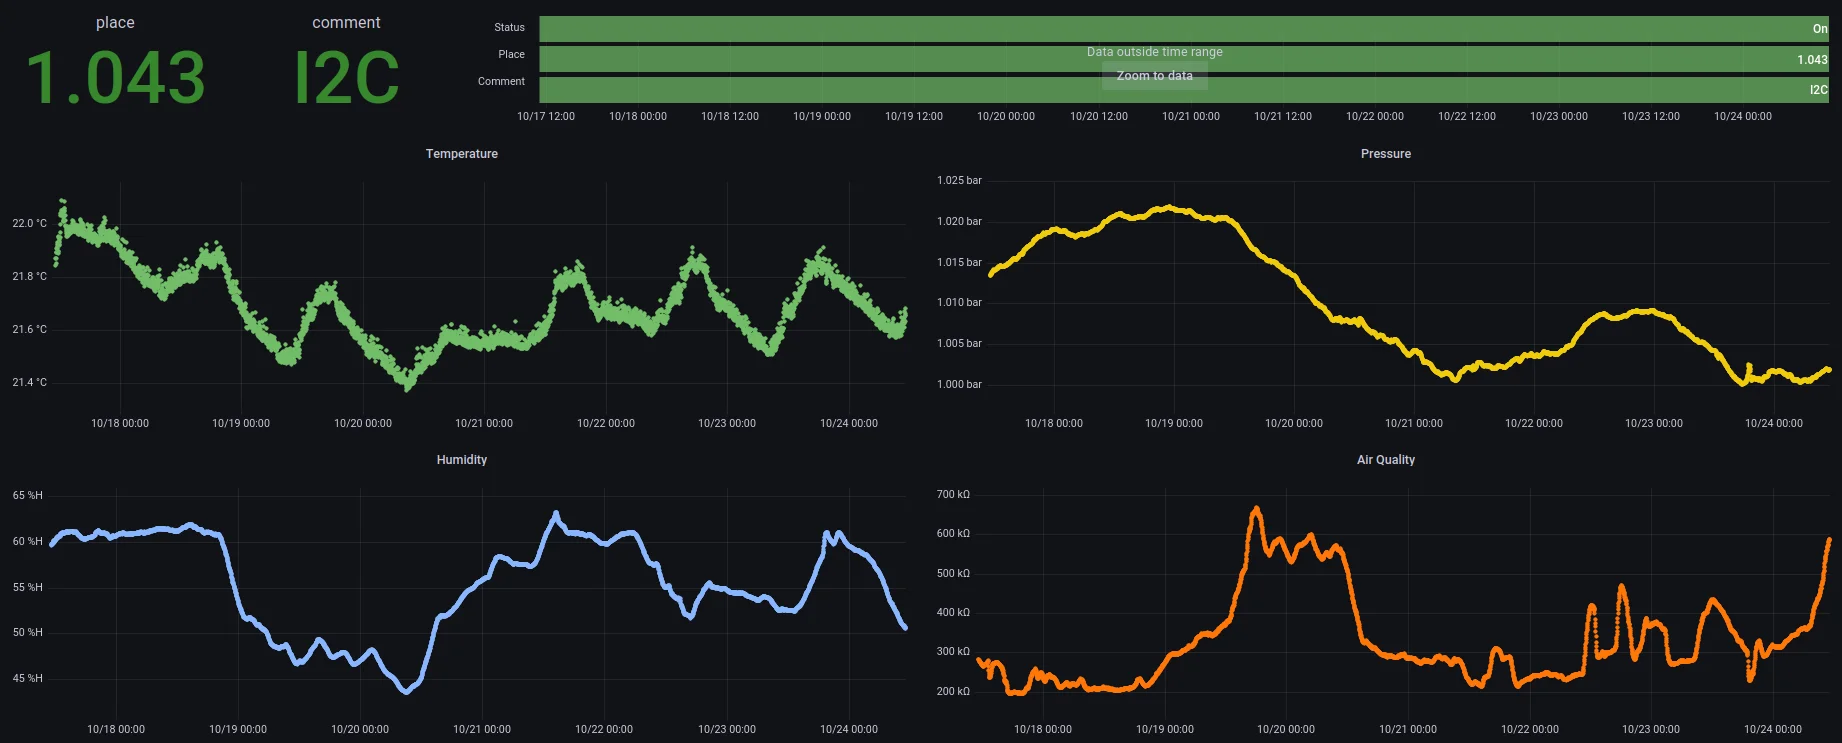
Task: Click the 700 kΩ label on Air Quality axis
Action: [953, 495]
